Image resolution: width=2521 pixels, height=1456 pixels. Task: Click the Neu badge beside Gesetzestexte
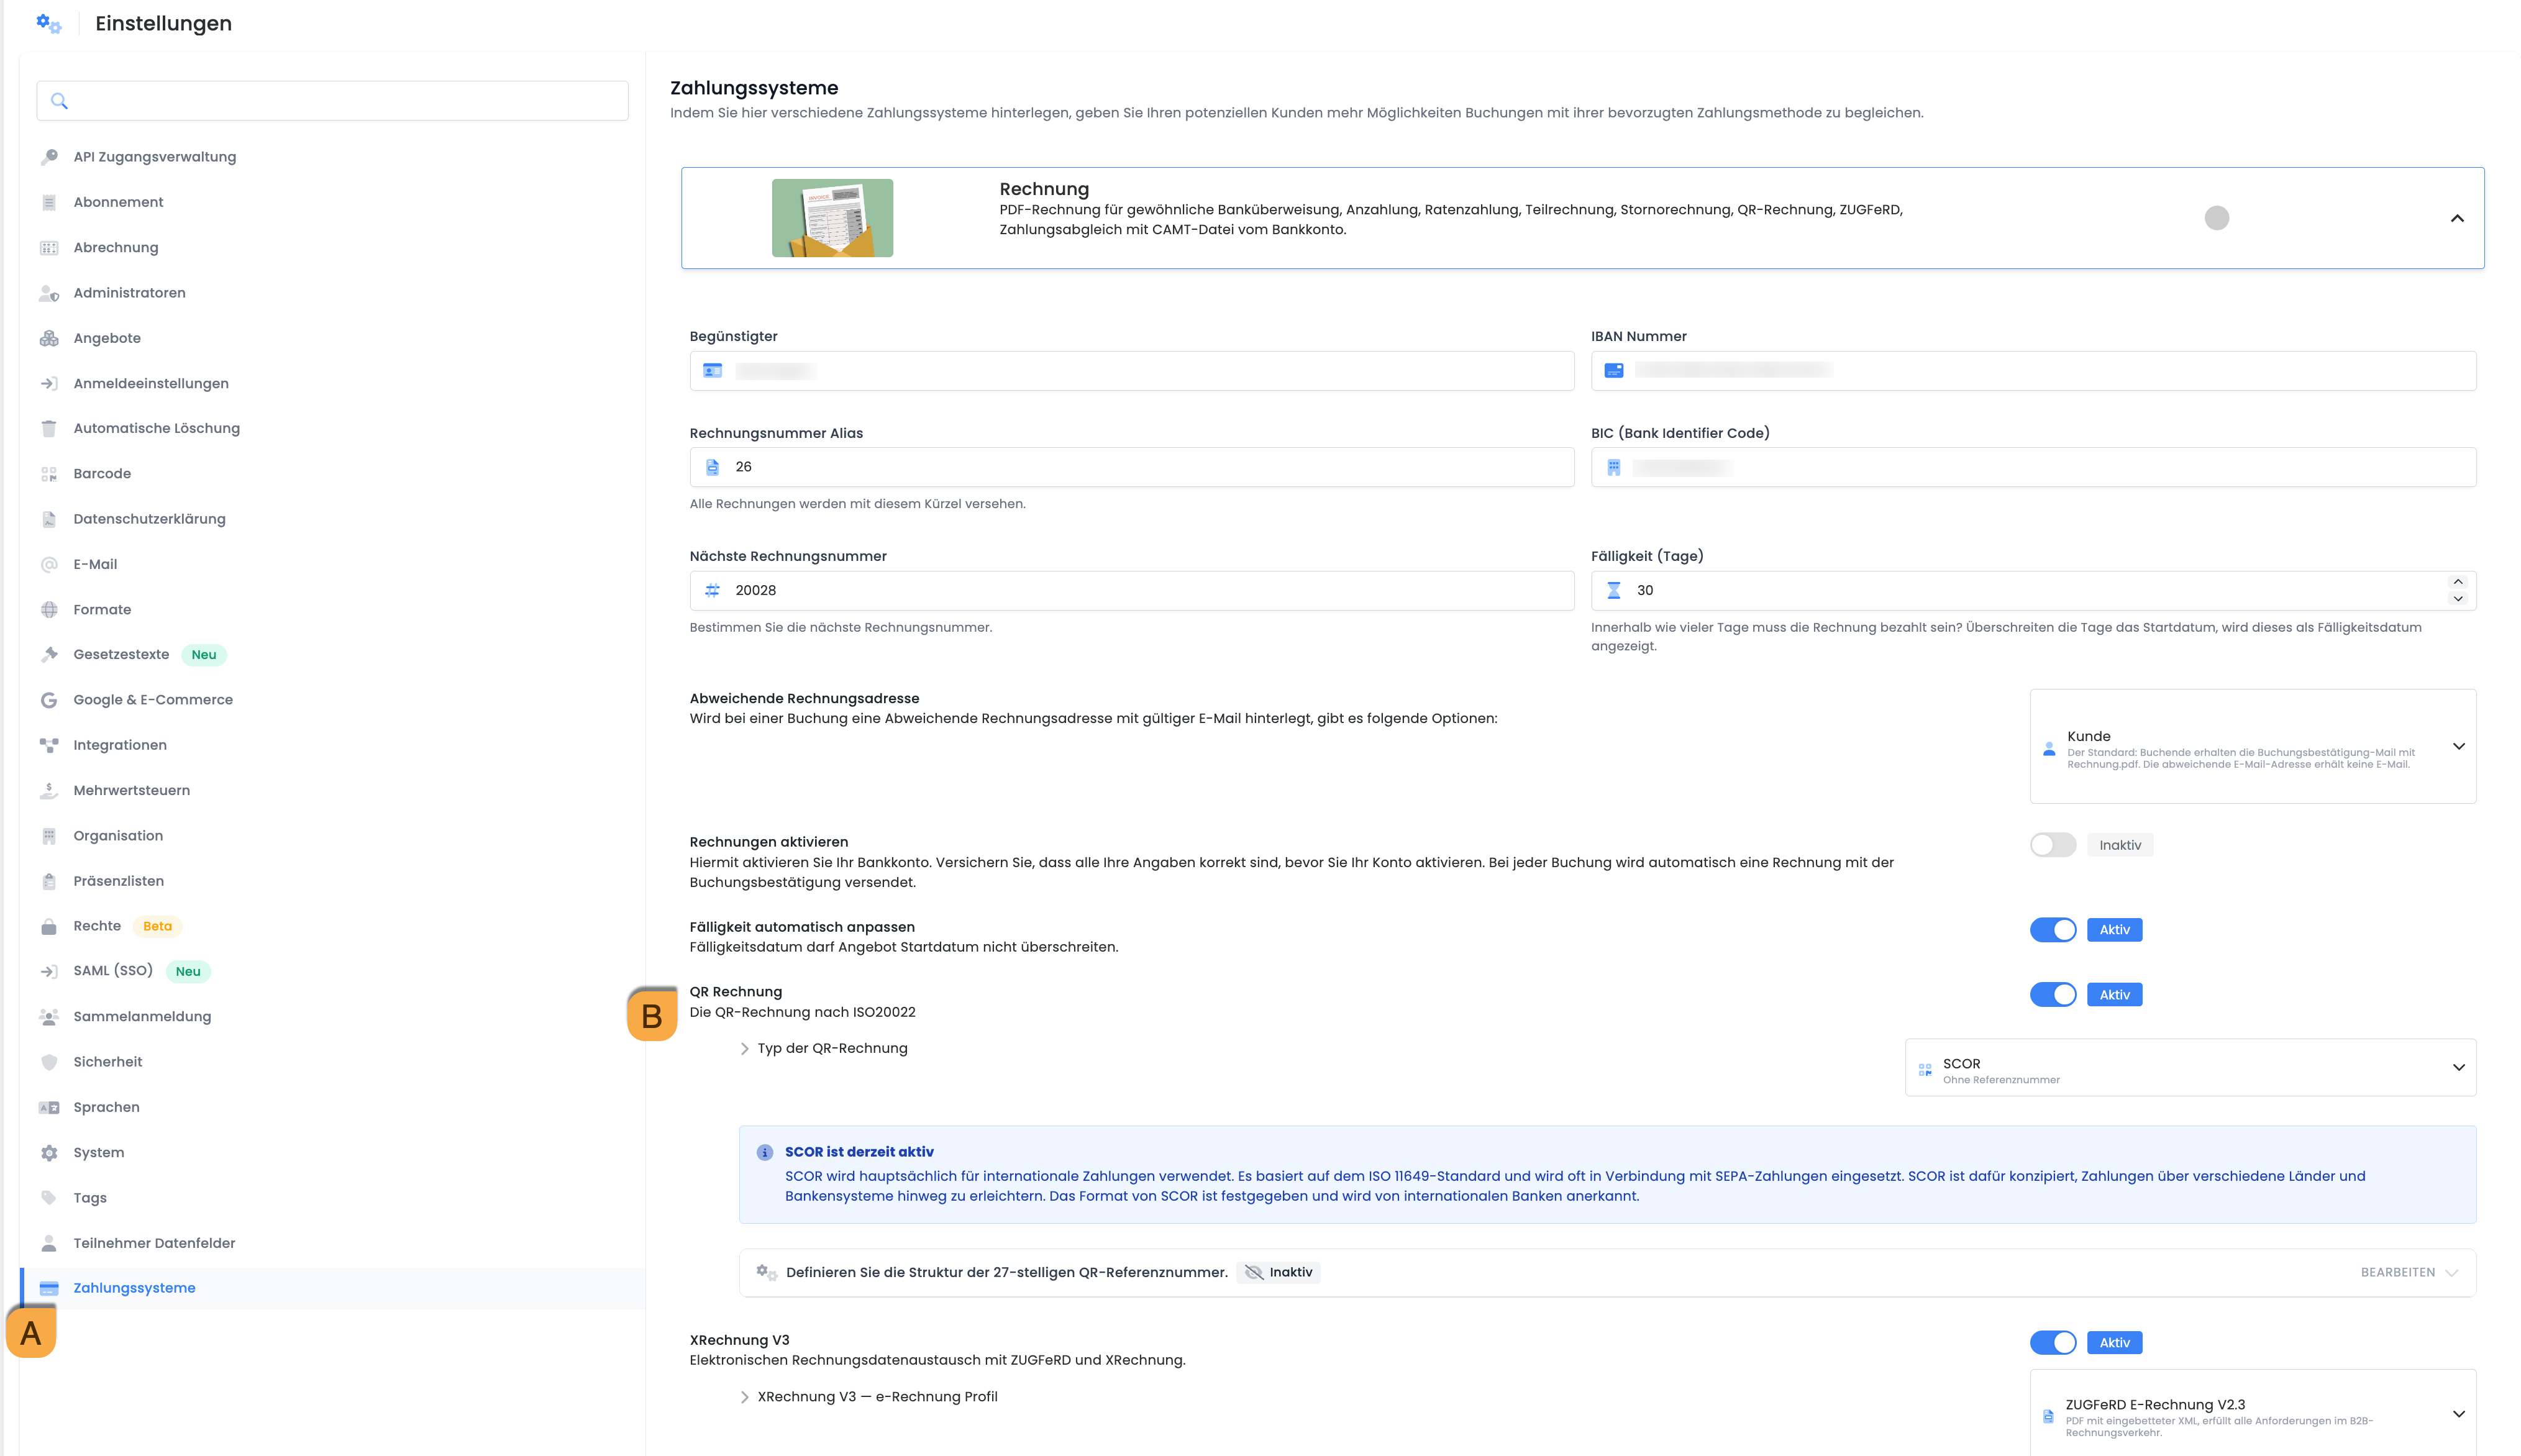pyautogui.click(x=204, y=655)
